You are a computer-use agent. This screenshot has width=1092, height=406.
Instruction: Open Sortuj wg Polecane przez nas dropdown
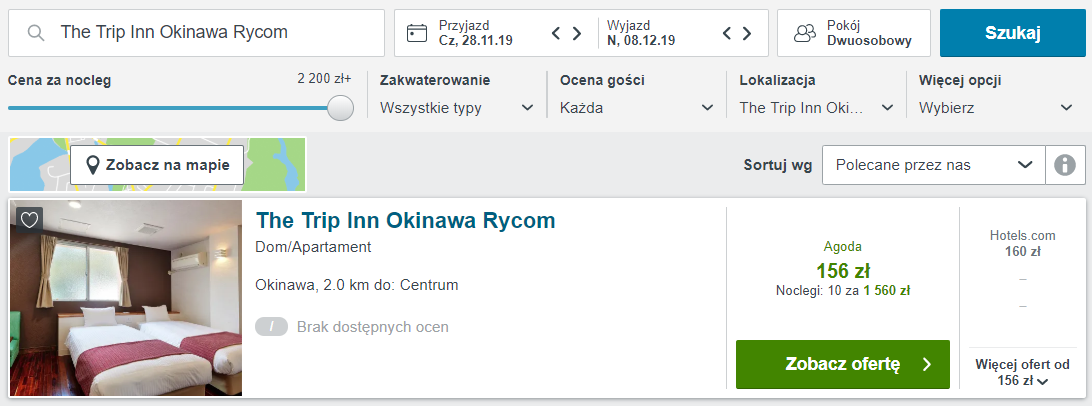[x=934, y=165]
